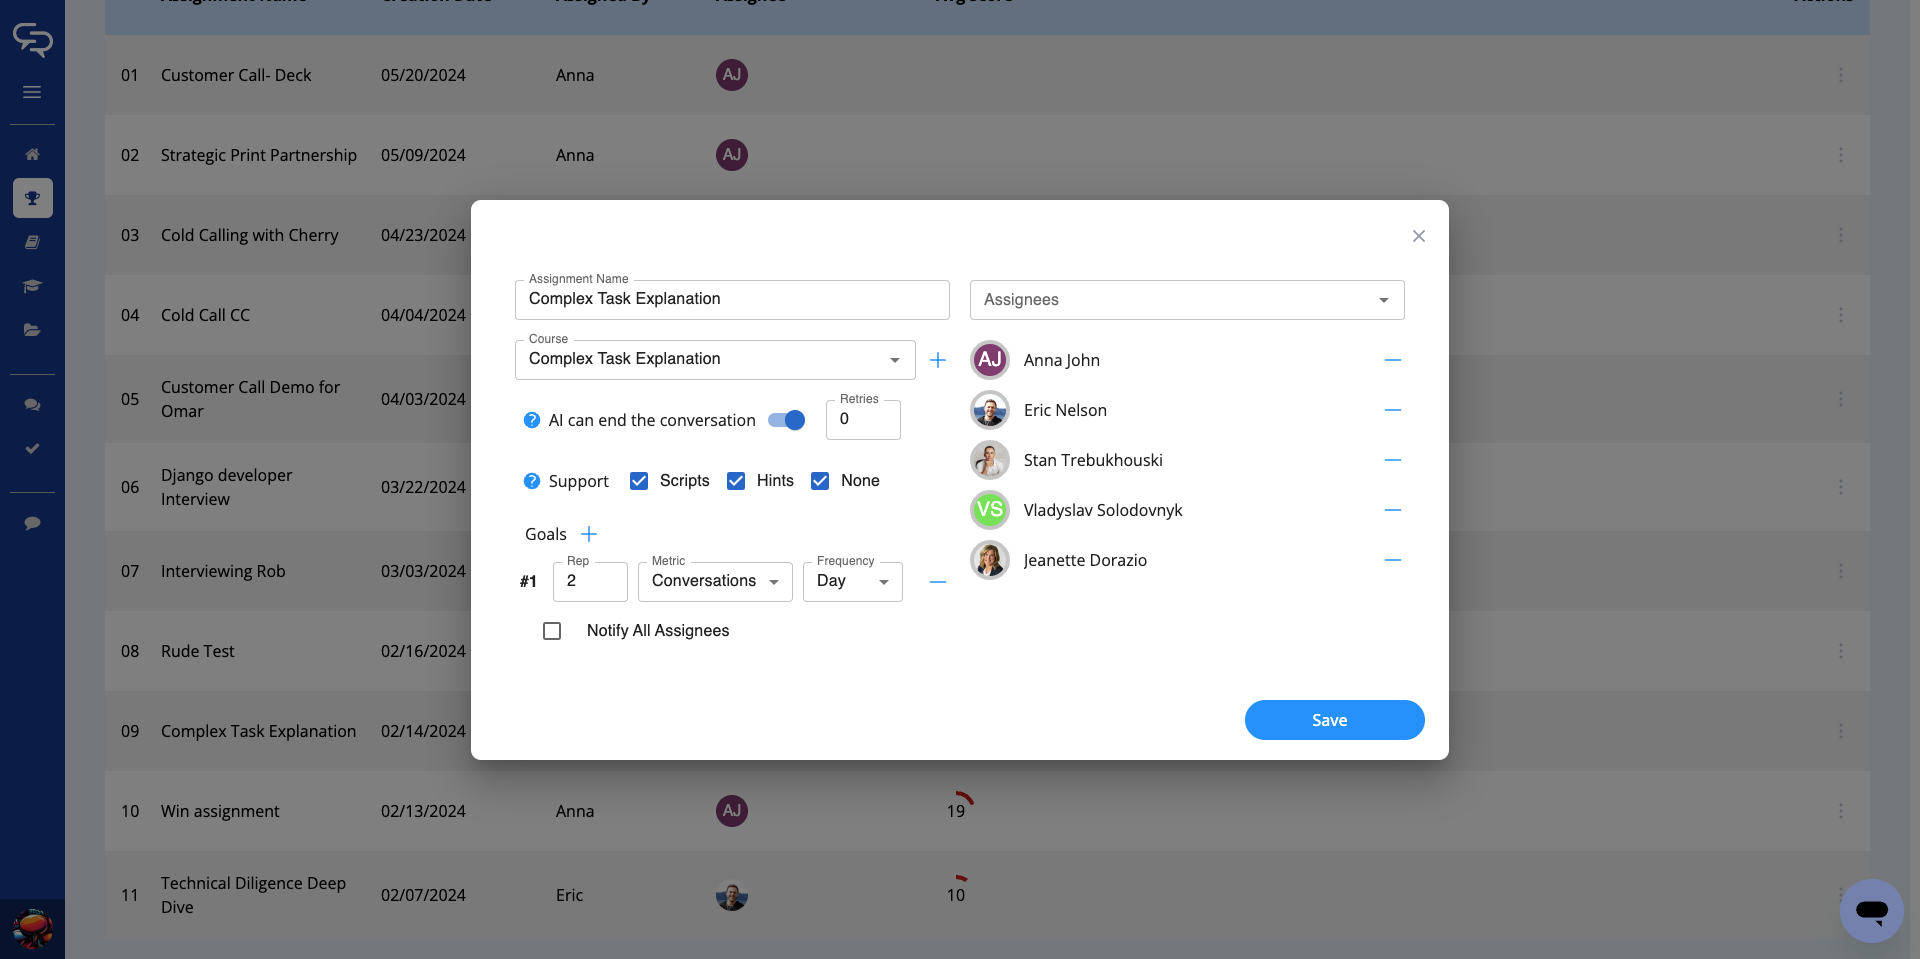Open the Assignees dropdown

[1186, 300]
